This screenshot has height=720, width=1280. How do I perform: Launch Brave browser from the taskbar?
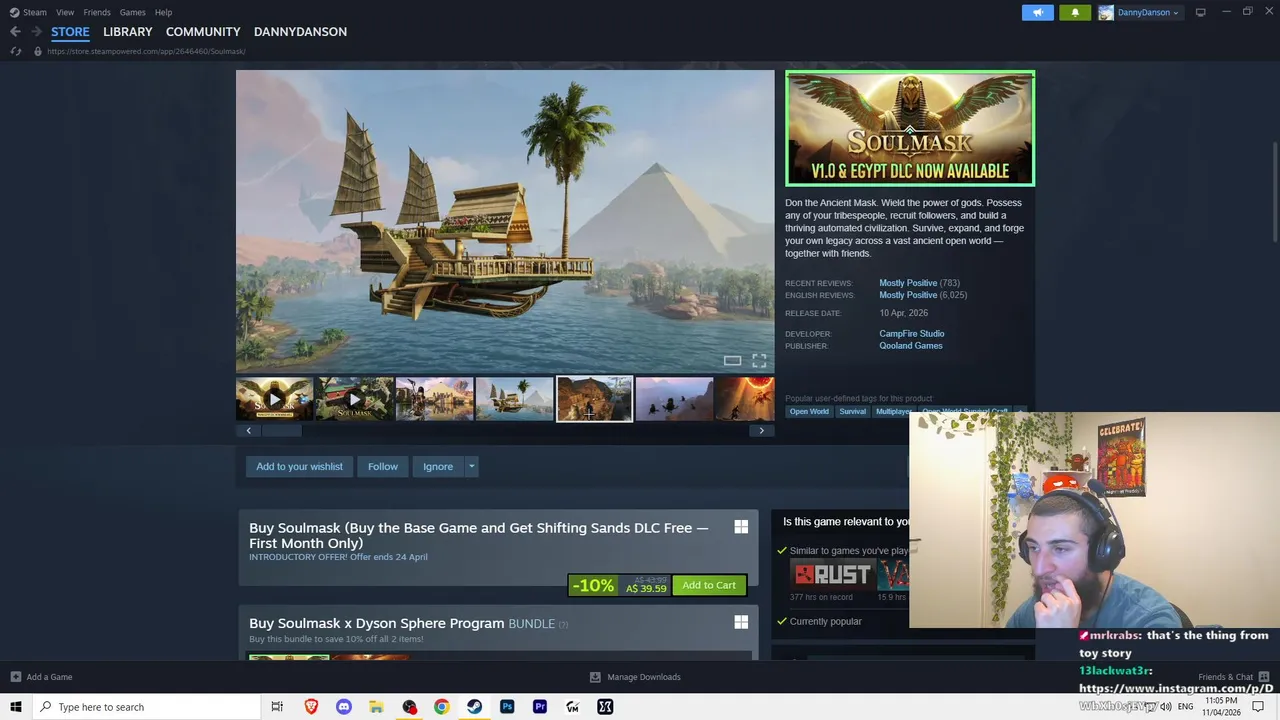click(311, 707)
